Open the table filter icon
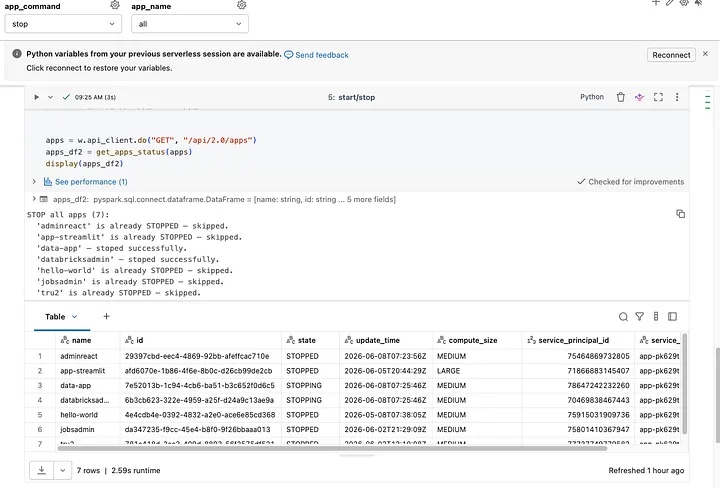This screenshot has height=488, width=720. (639, 316)
